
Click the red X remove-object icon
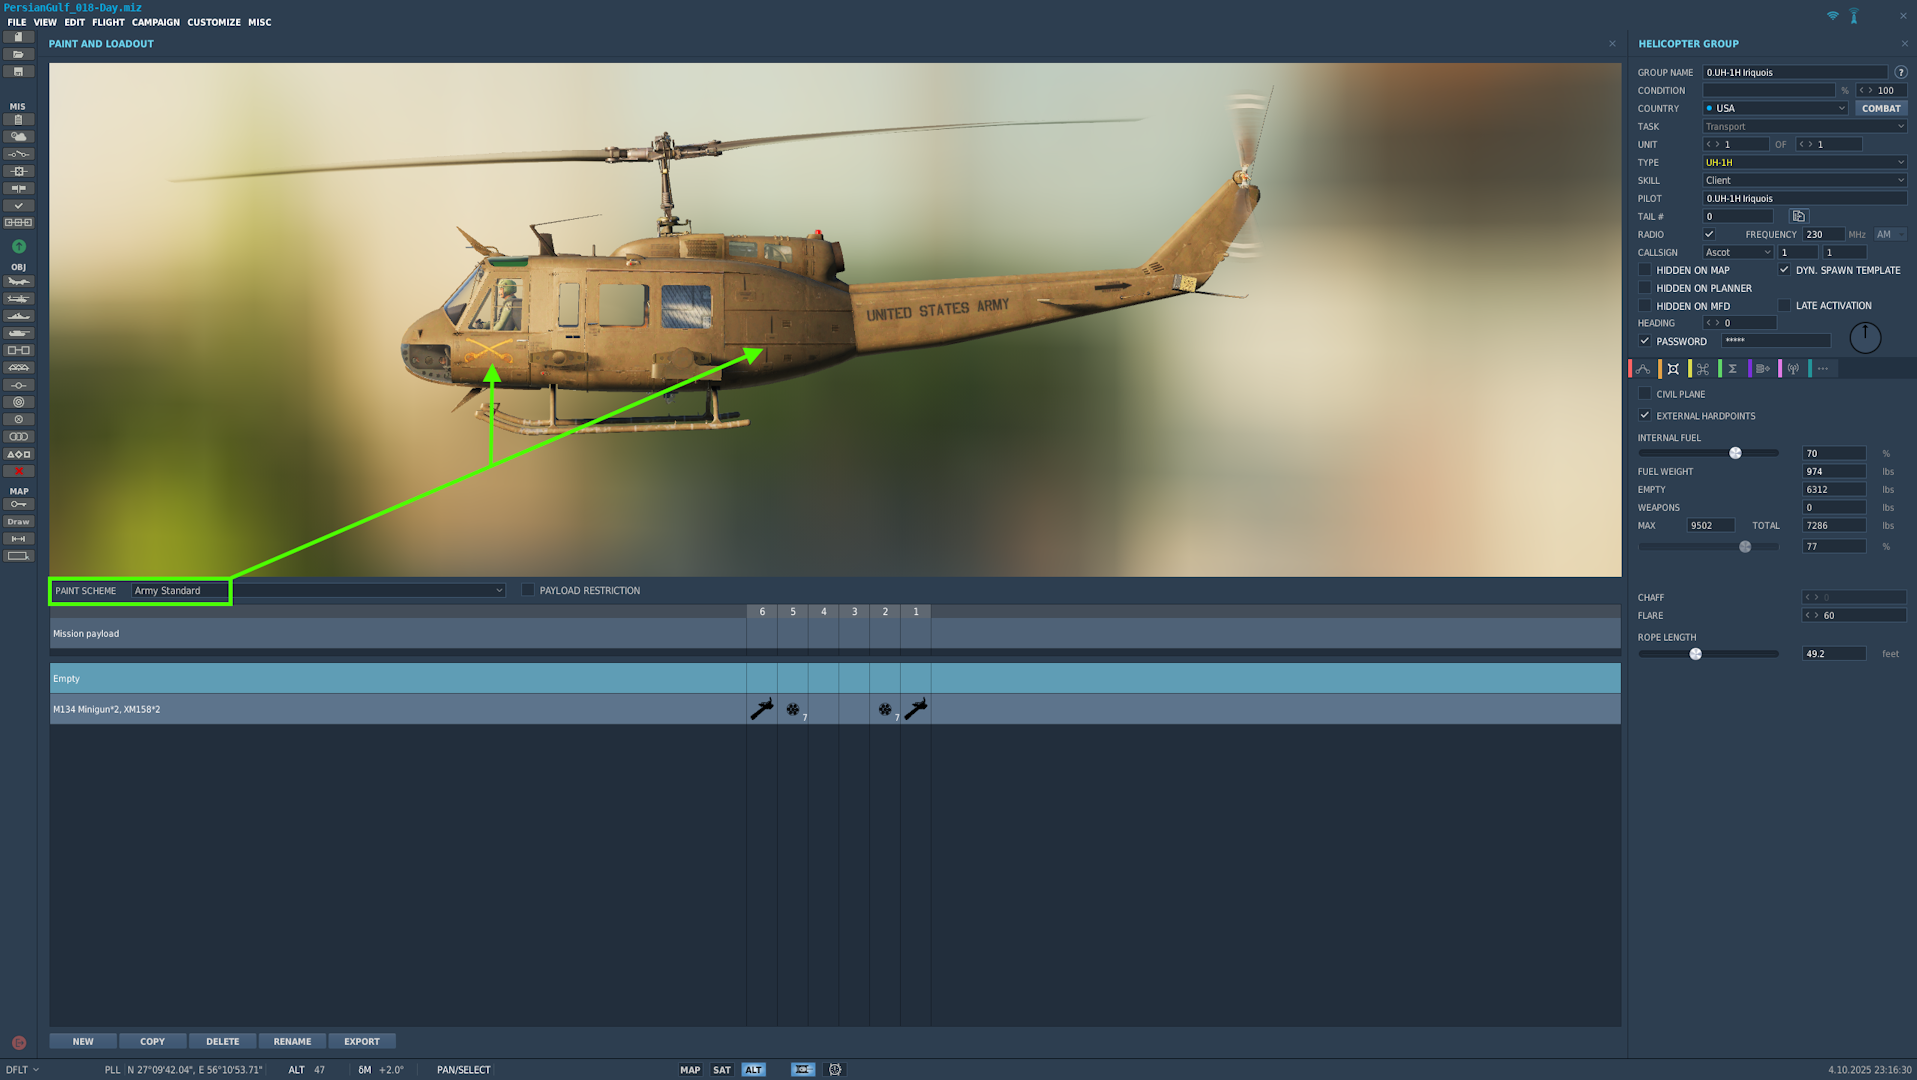tap(18, 471)
